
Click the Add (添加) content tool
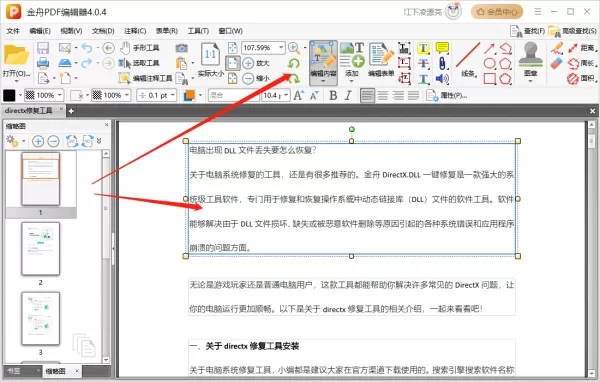coord(352,59)
